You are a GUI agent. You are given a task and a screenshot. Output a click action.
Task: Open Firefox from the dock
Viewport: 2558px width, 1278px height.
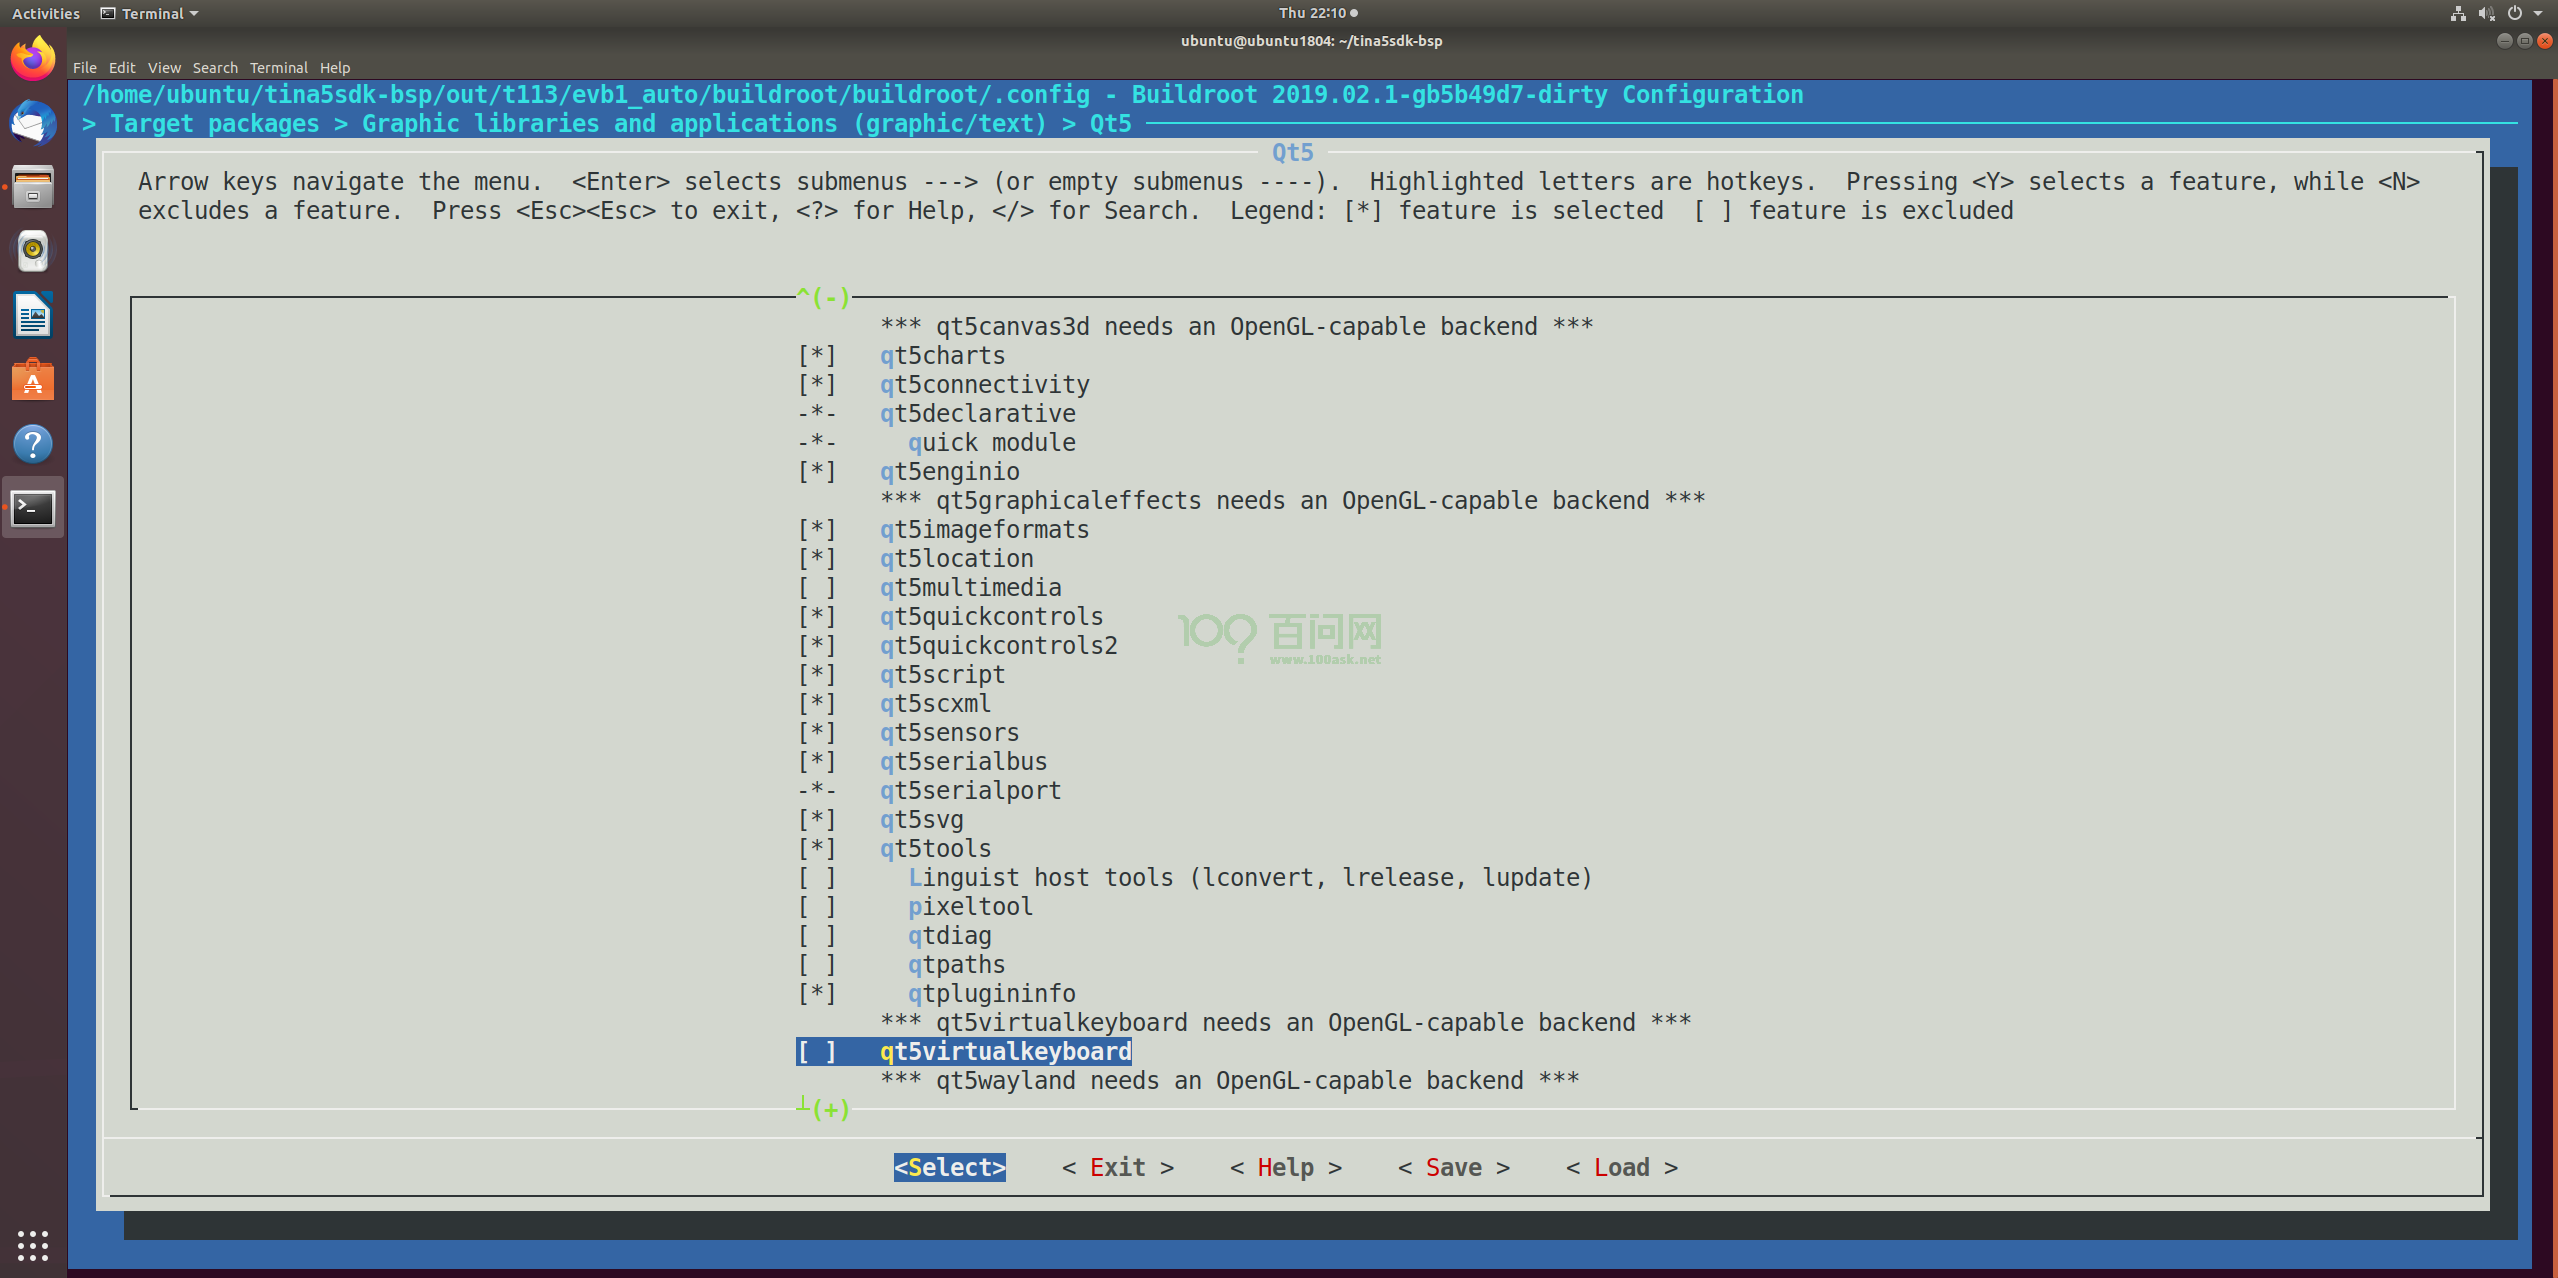33,59
